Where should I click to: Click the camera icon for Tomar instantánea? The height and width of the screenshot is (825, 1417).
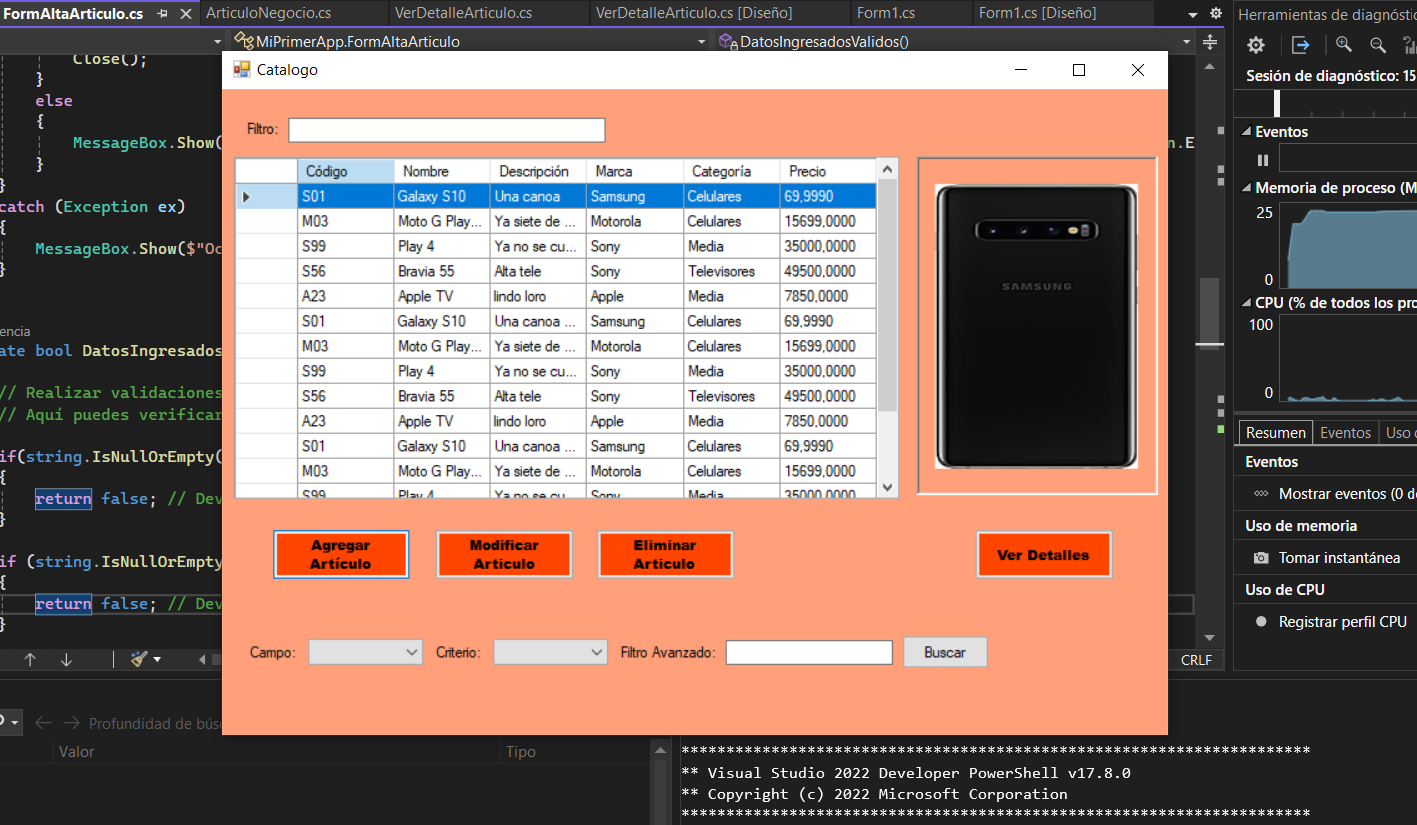pyautogui.click(x=1261, y=558)
